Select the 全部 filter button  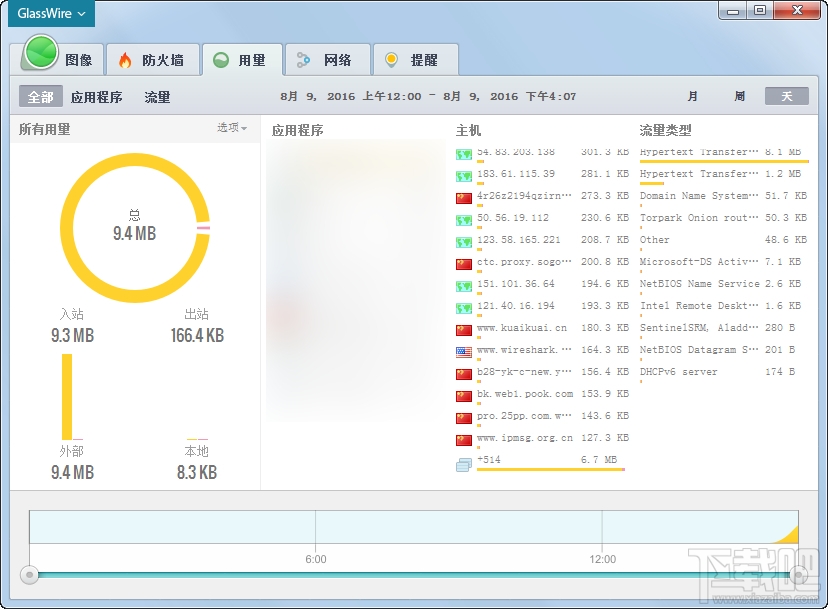click(x=41, y=97)
